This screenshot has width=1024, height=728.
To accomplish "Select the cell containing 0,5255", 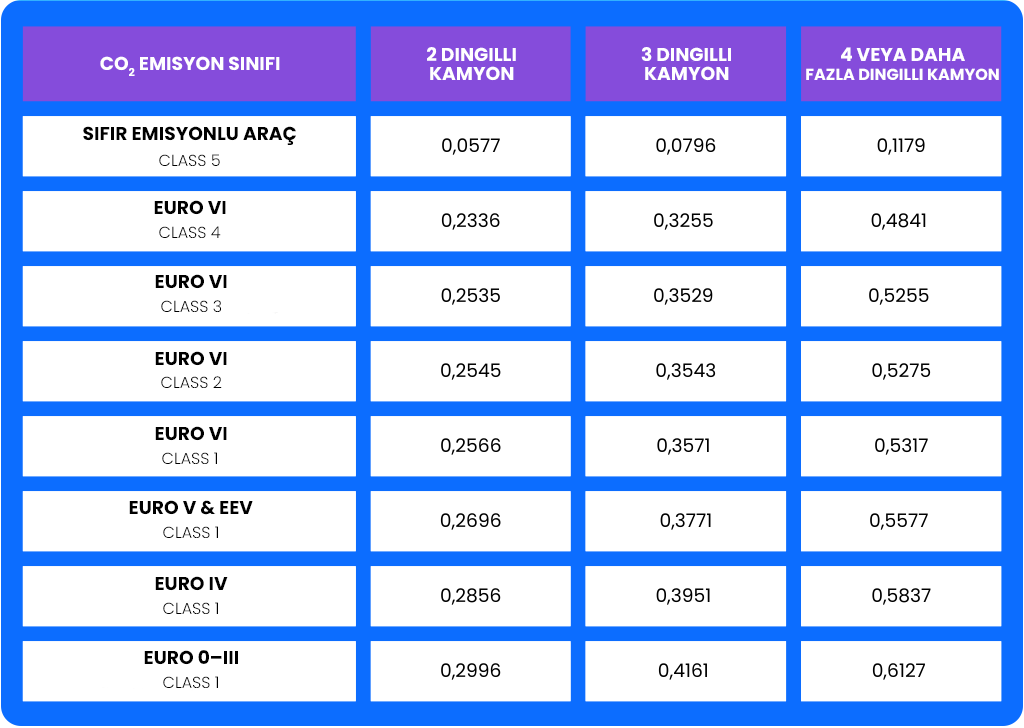I will (x=901, y=296).
